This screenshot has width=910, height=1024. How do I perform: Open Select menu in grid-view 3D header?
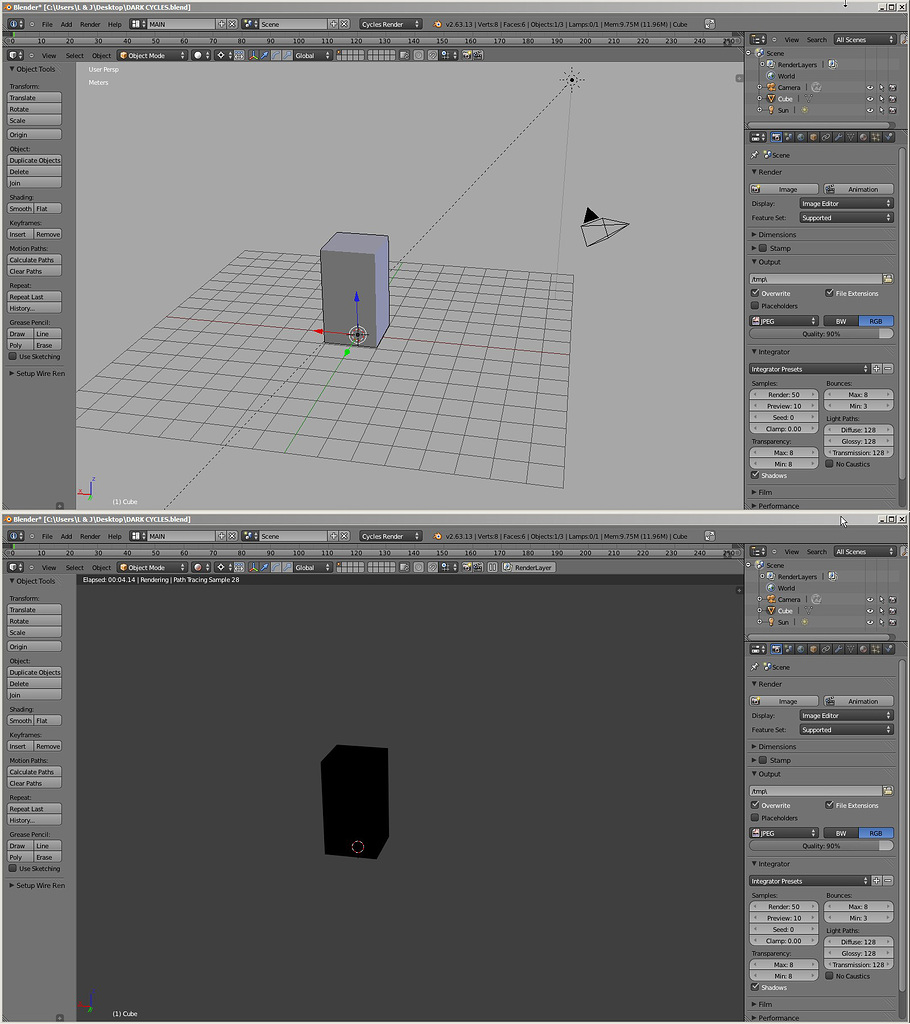coord(74,56)
